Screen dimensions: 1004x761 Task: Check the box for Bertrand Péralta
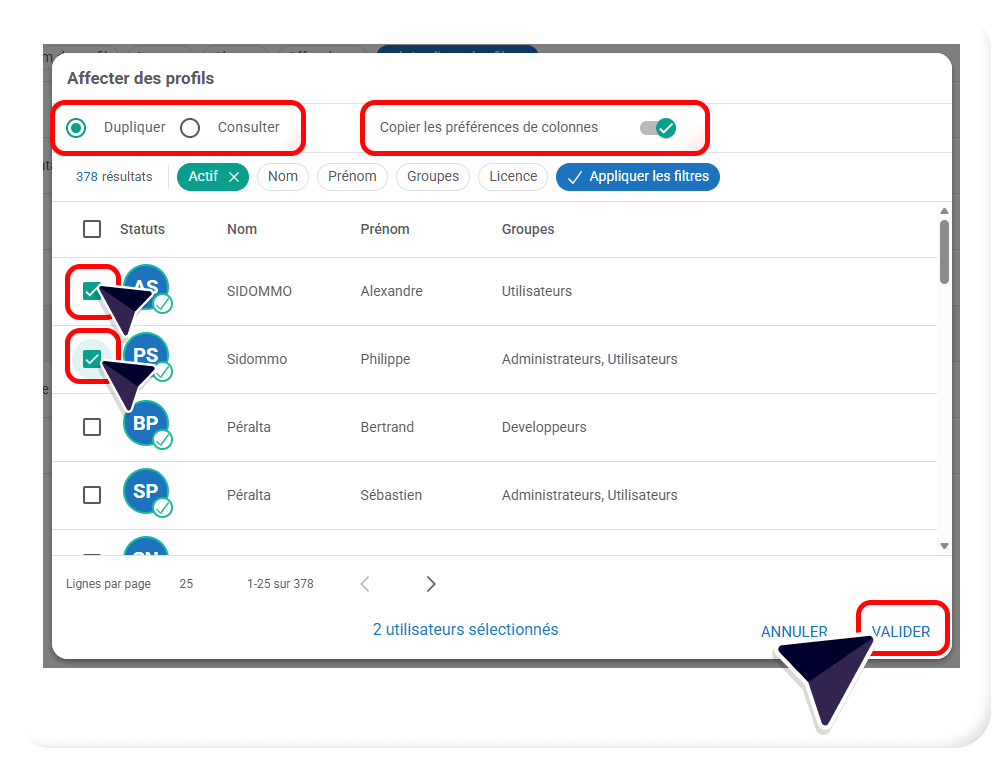tap(92, 427)
